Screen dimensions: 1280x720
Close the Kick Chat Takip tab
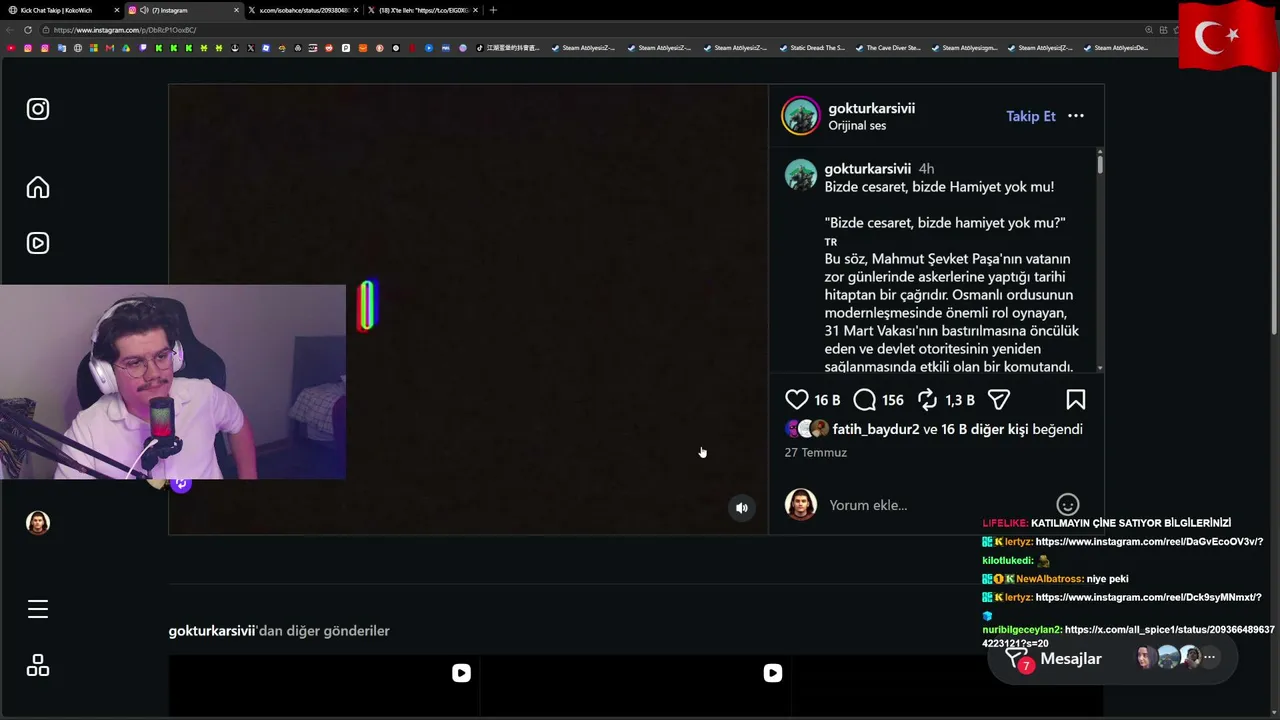coord(117,10)
